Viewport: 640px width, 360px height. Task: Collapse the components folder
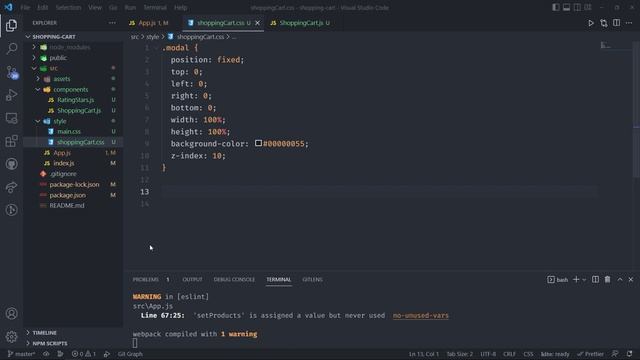[38, 89]
